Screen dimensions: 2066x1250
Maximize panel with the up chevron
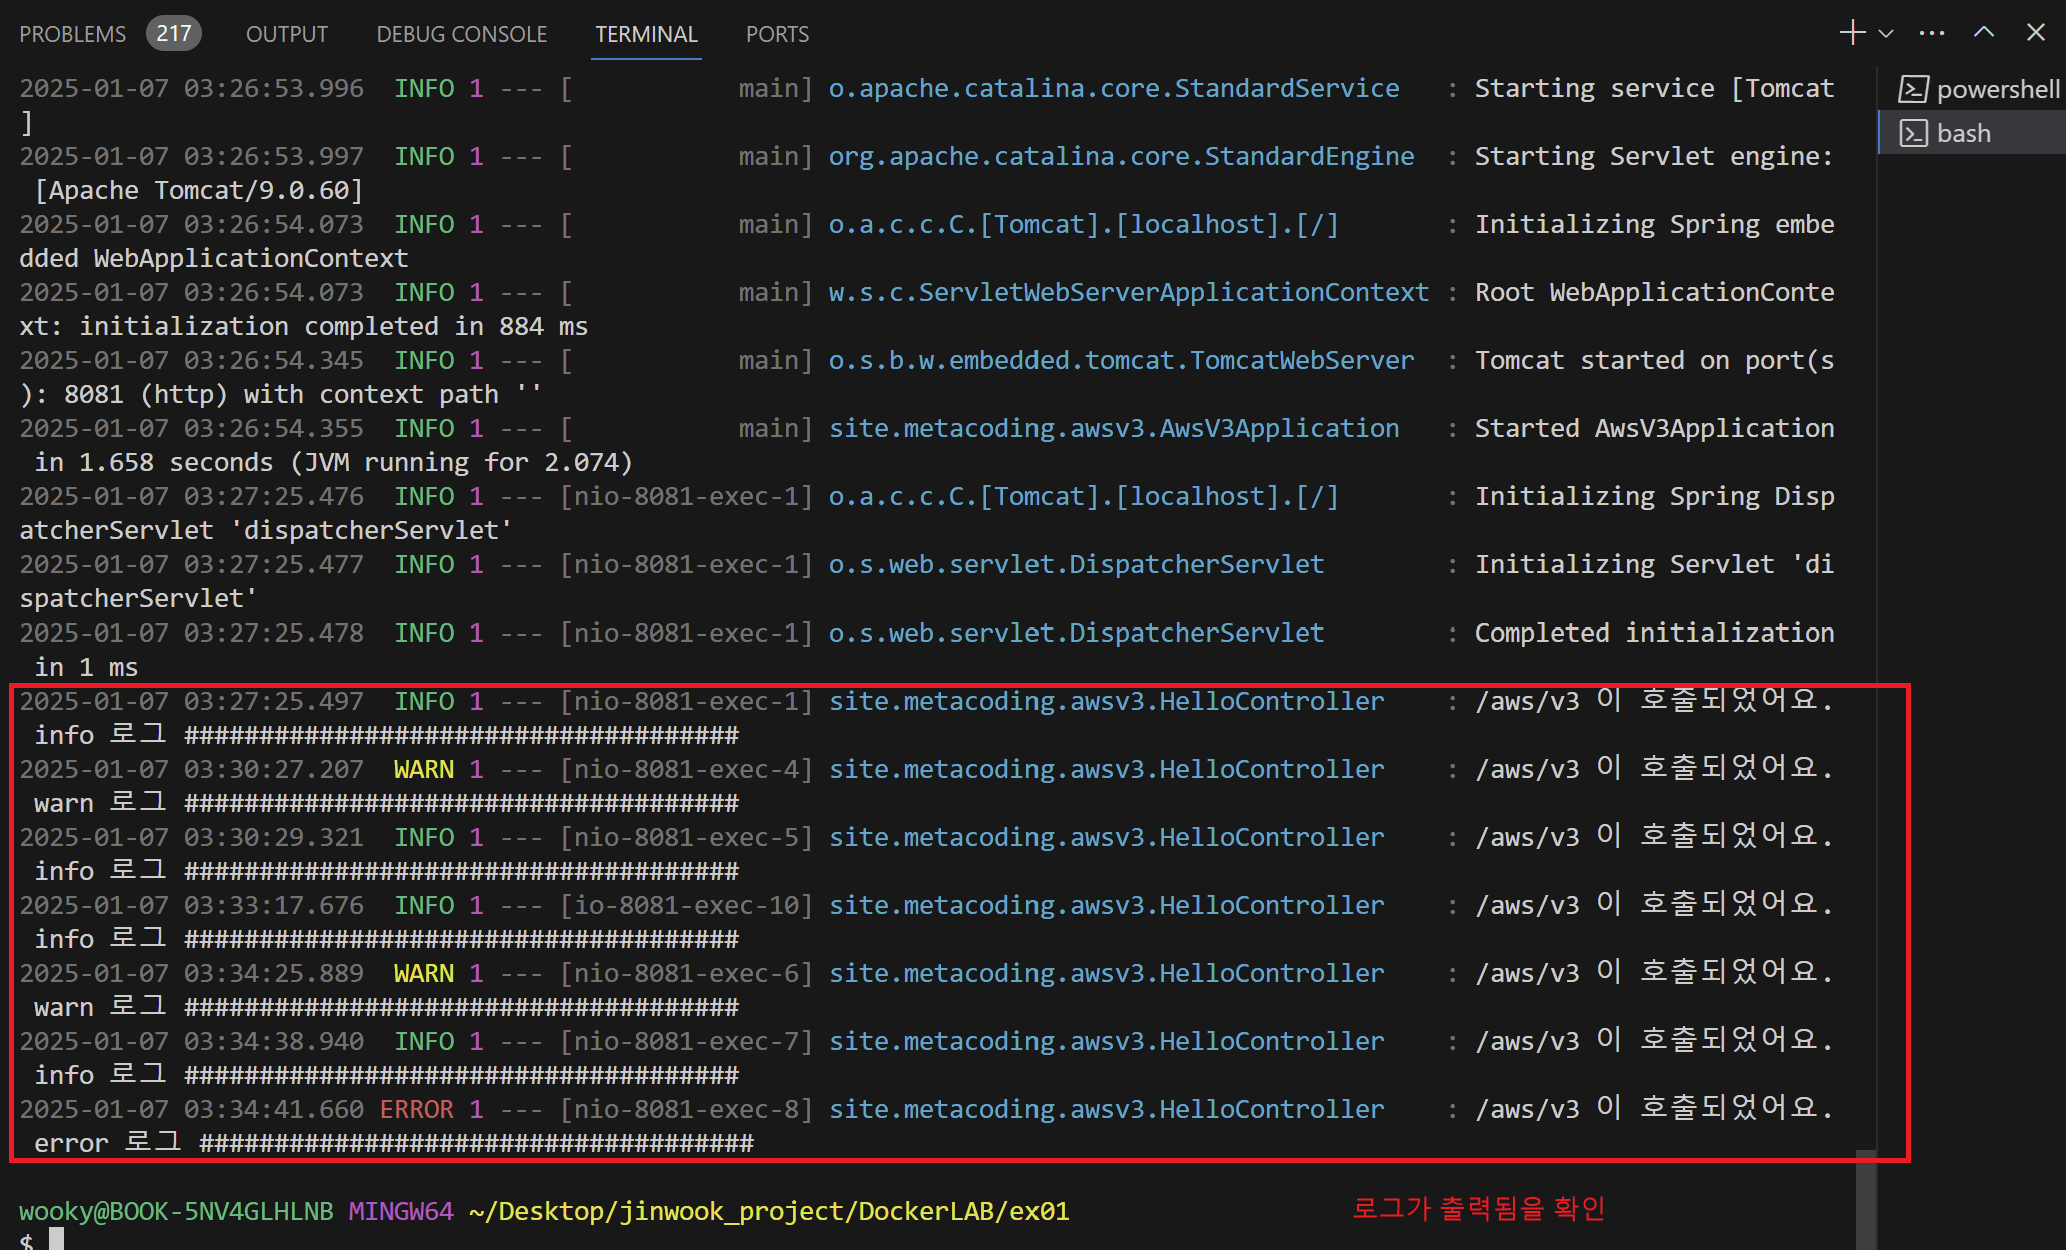[x=1984, y=33]
